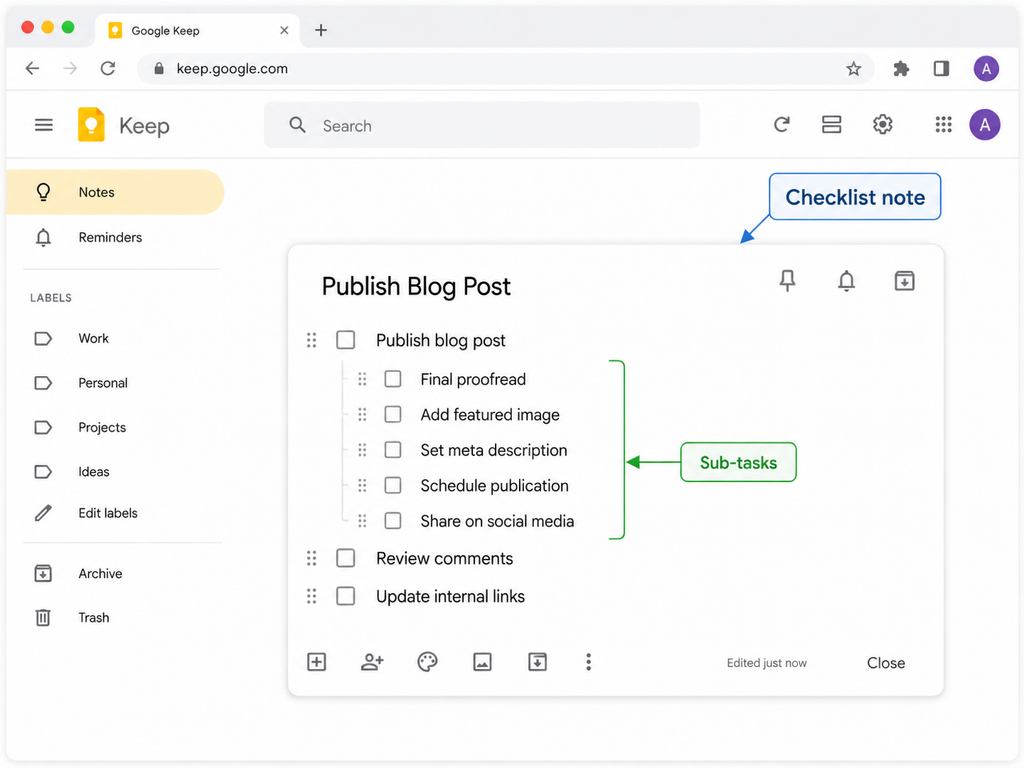Check Share on social media

pos(392,520)
